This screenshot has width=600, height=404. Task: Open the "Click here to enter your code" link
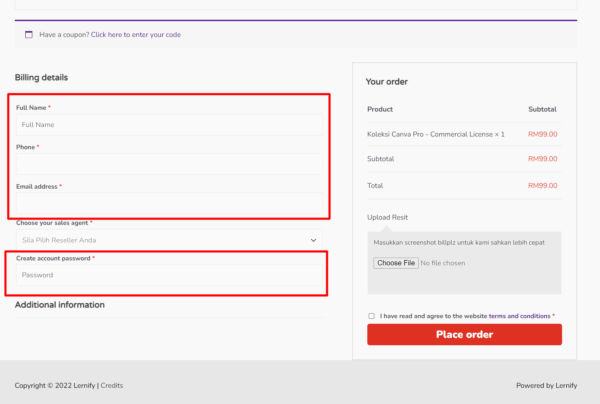pyautogui.click(x=135, y=34)
